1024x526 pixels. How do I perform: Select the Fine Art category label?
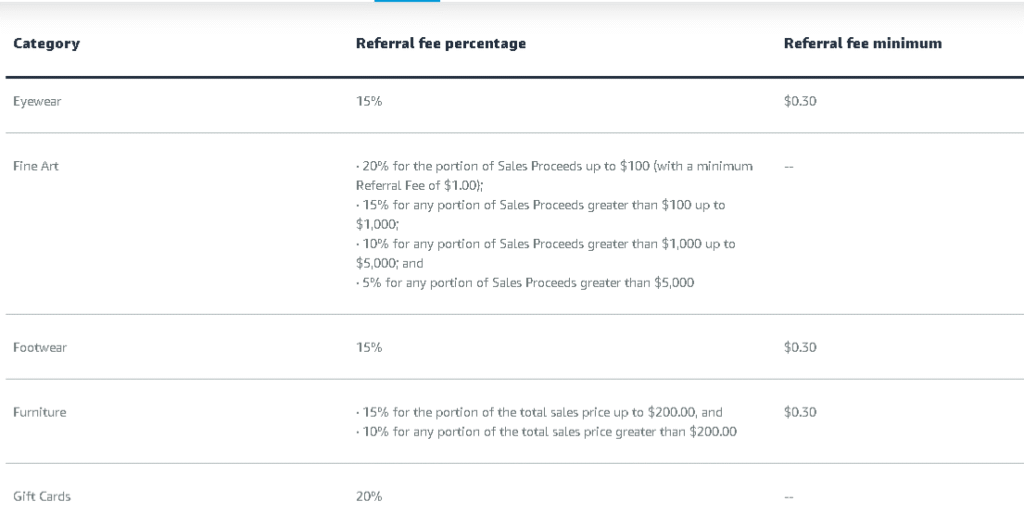click(36, 166)
